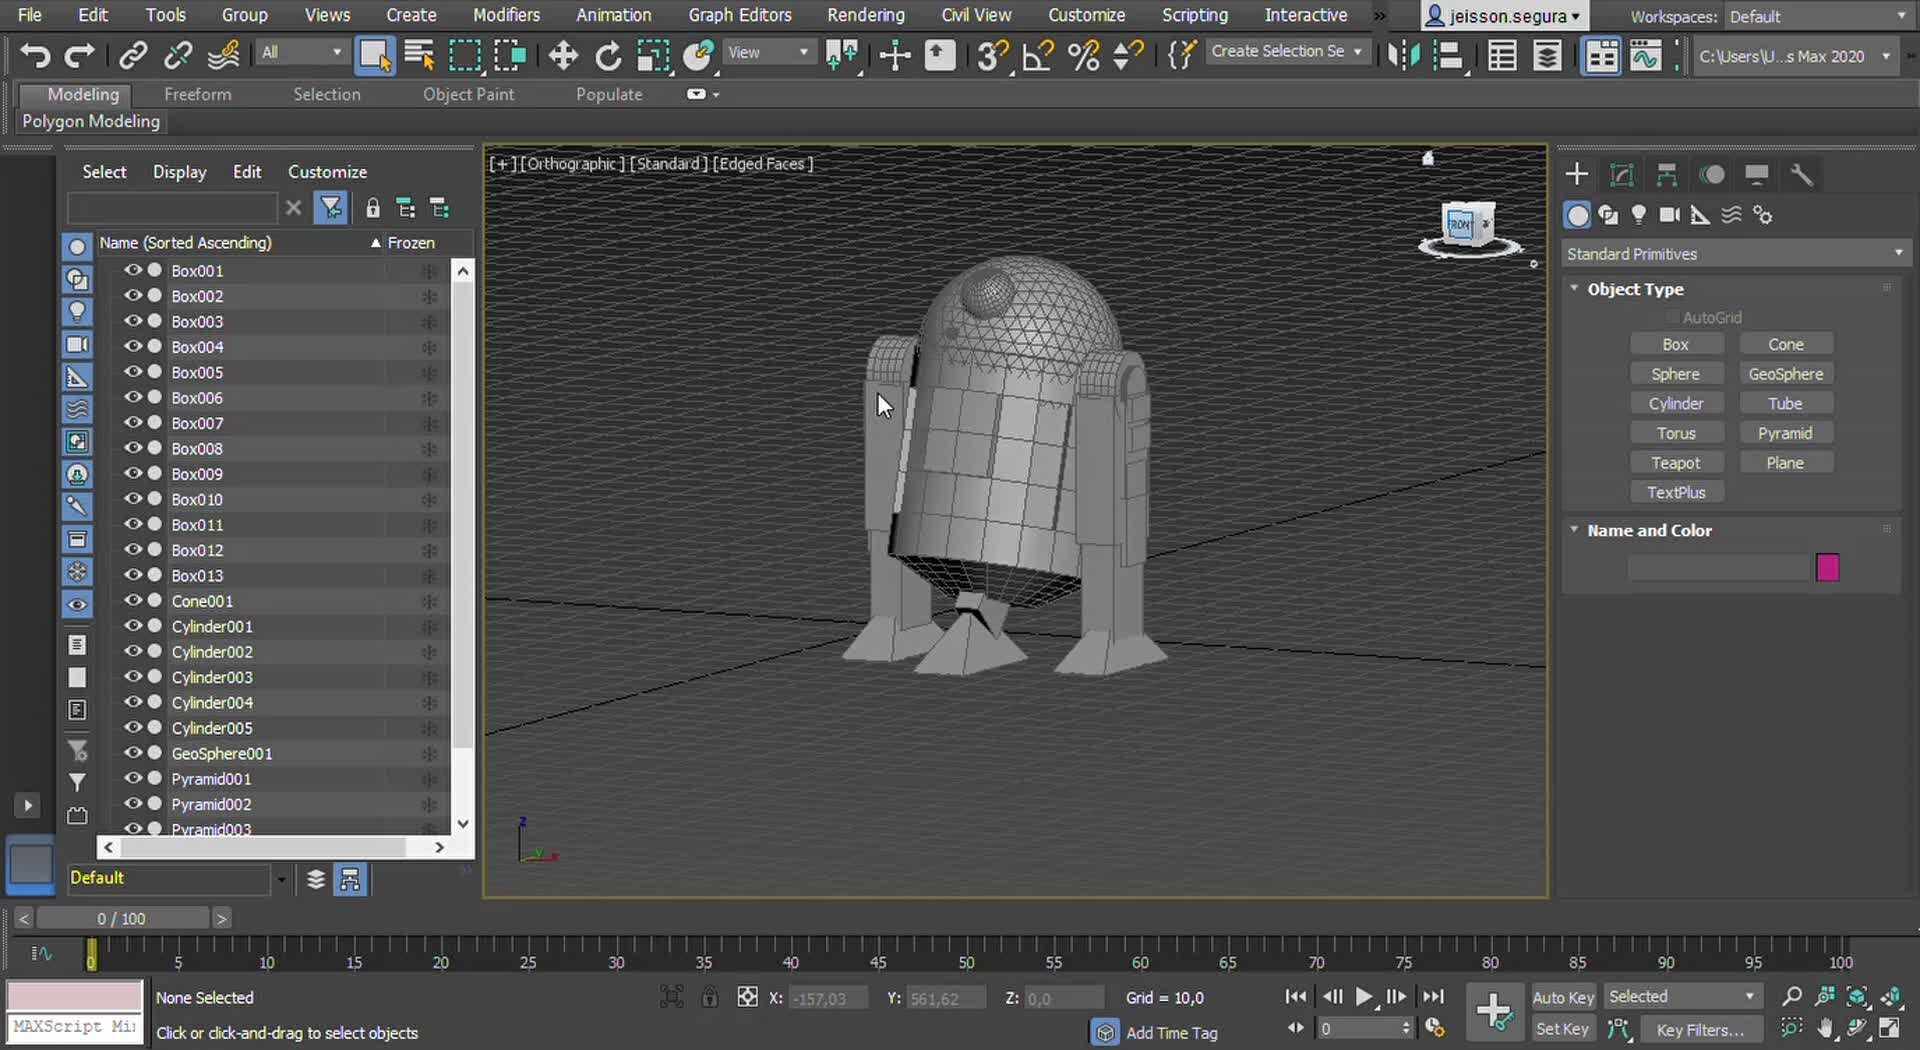Open the Cameras category in the command panel
1920x1050 pixels.
point(1670,214)
